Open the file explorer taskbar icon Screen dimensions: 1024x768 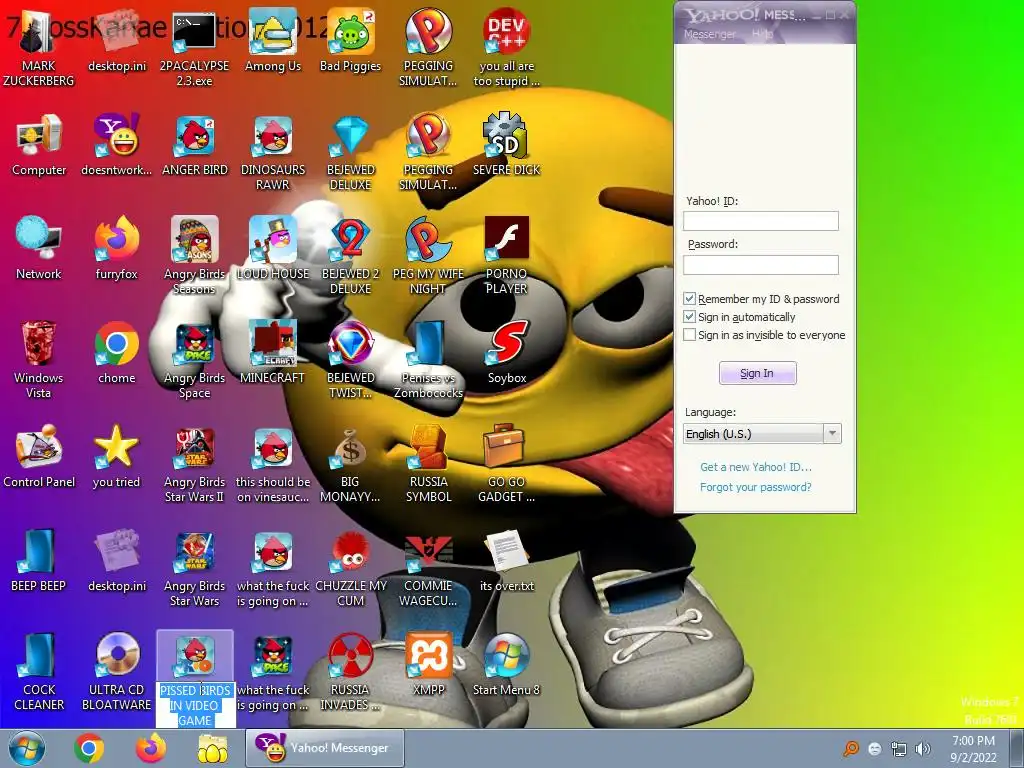(x=213, y=748)
